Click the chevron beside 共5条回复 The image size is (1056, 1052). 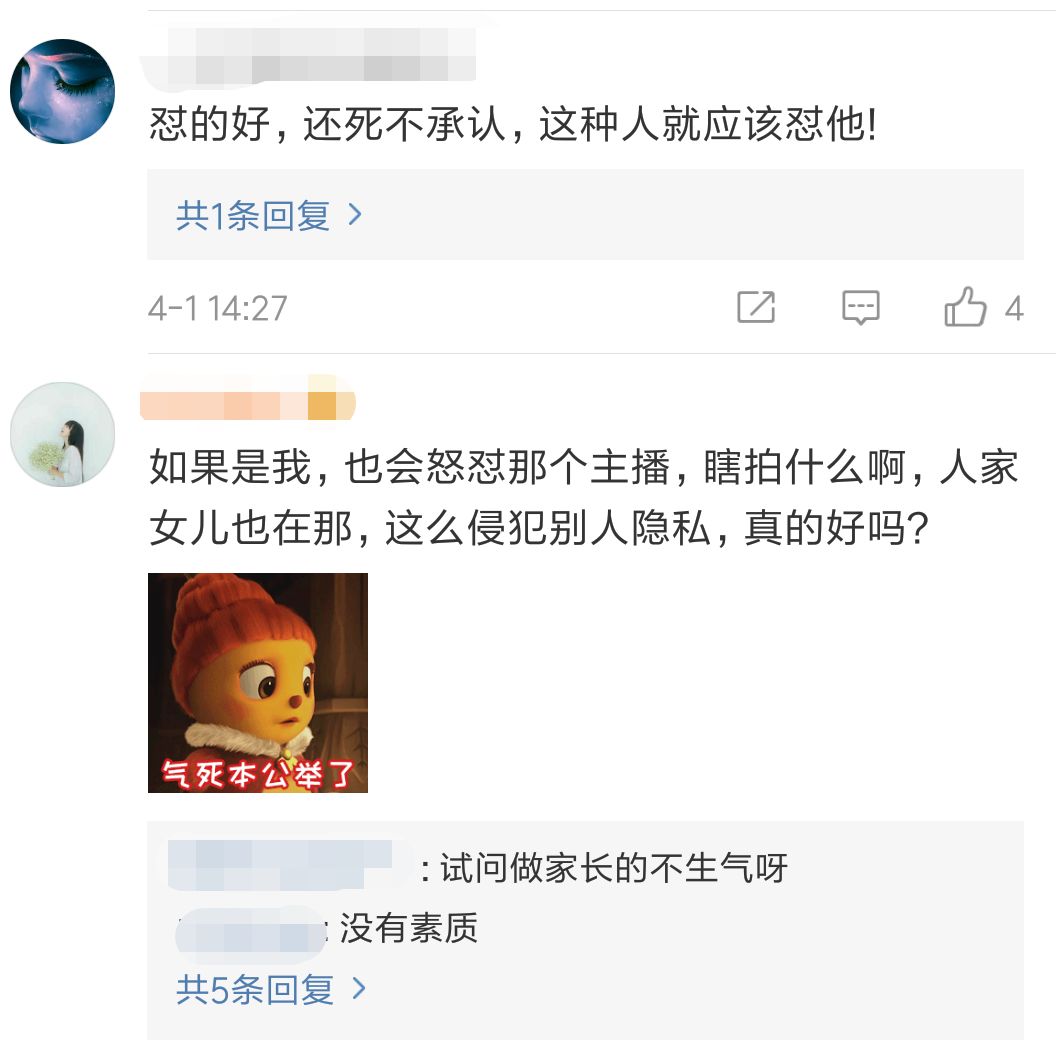(x=359, y=989)
